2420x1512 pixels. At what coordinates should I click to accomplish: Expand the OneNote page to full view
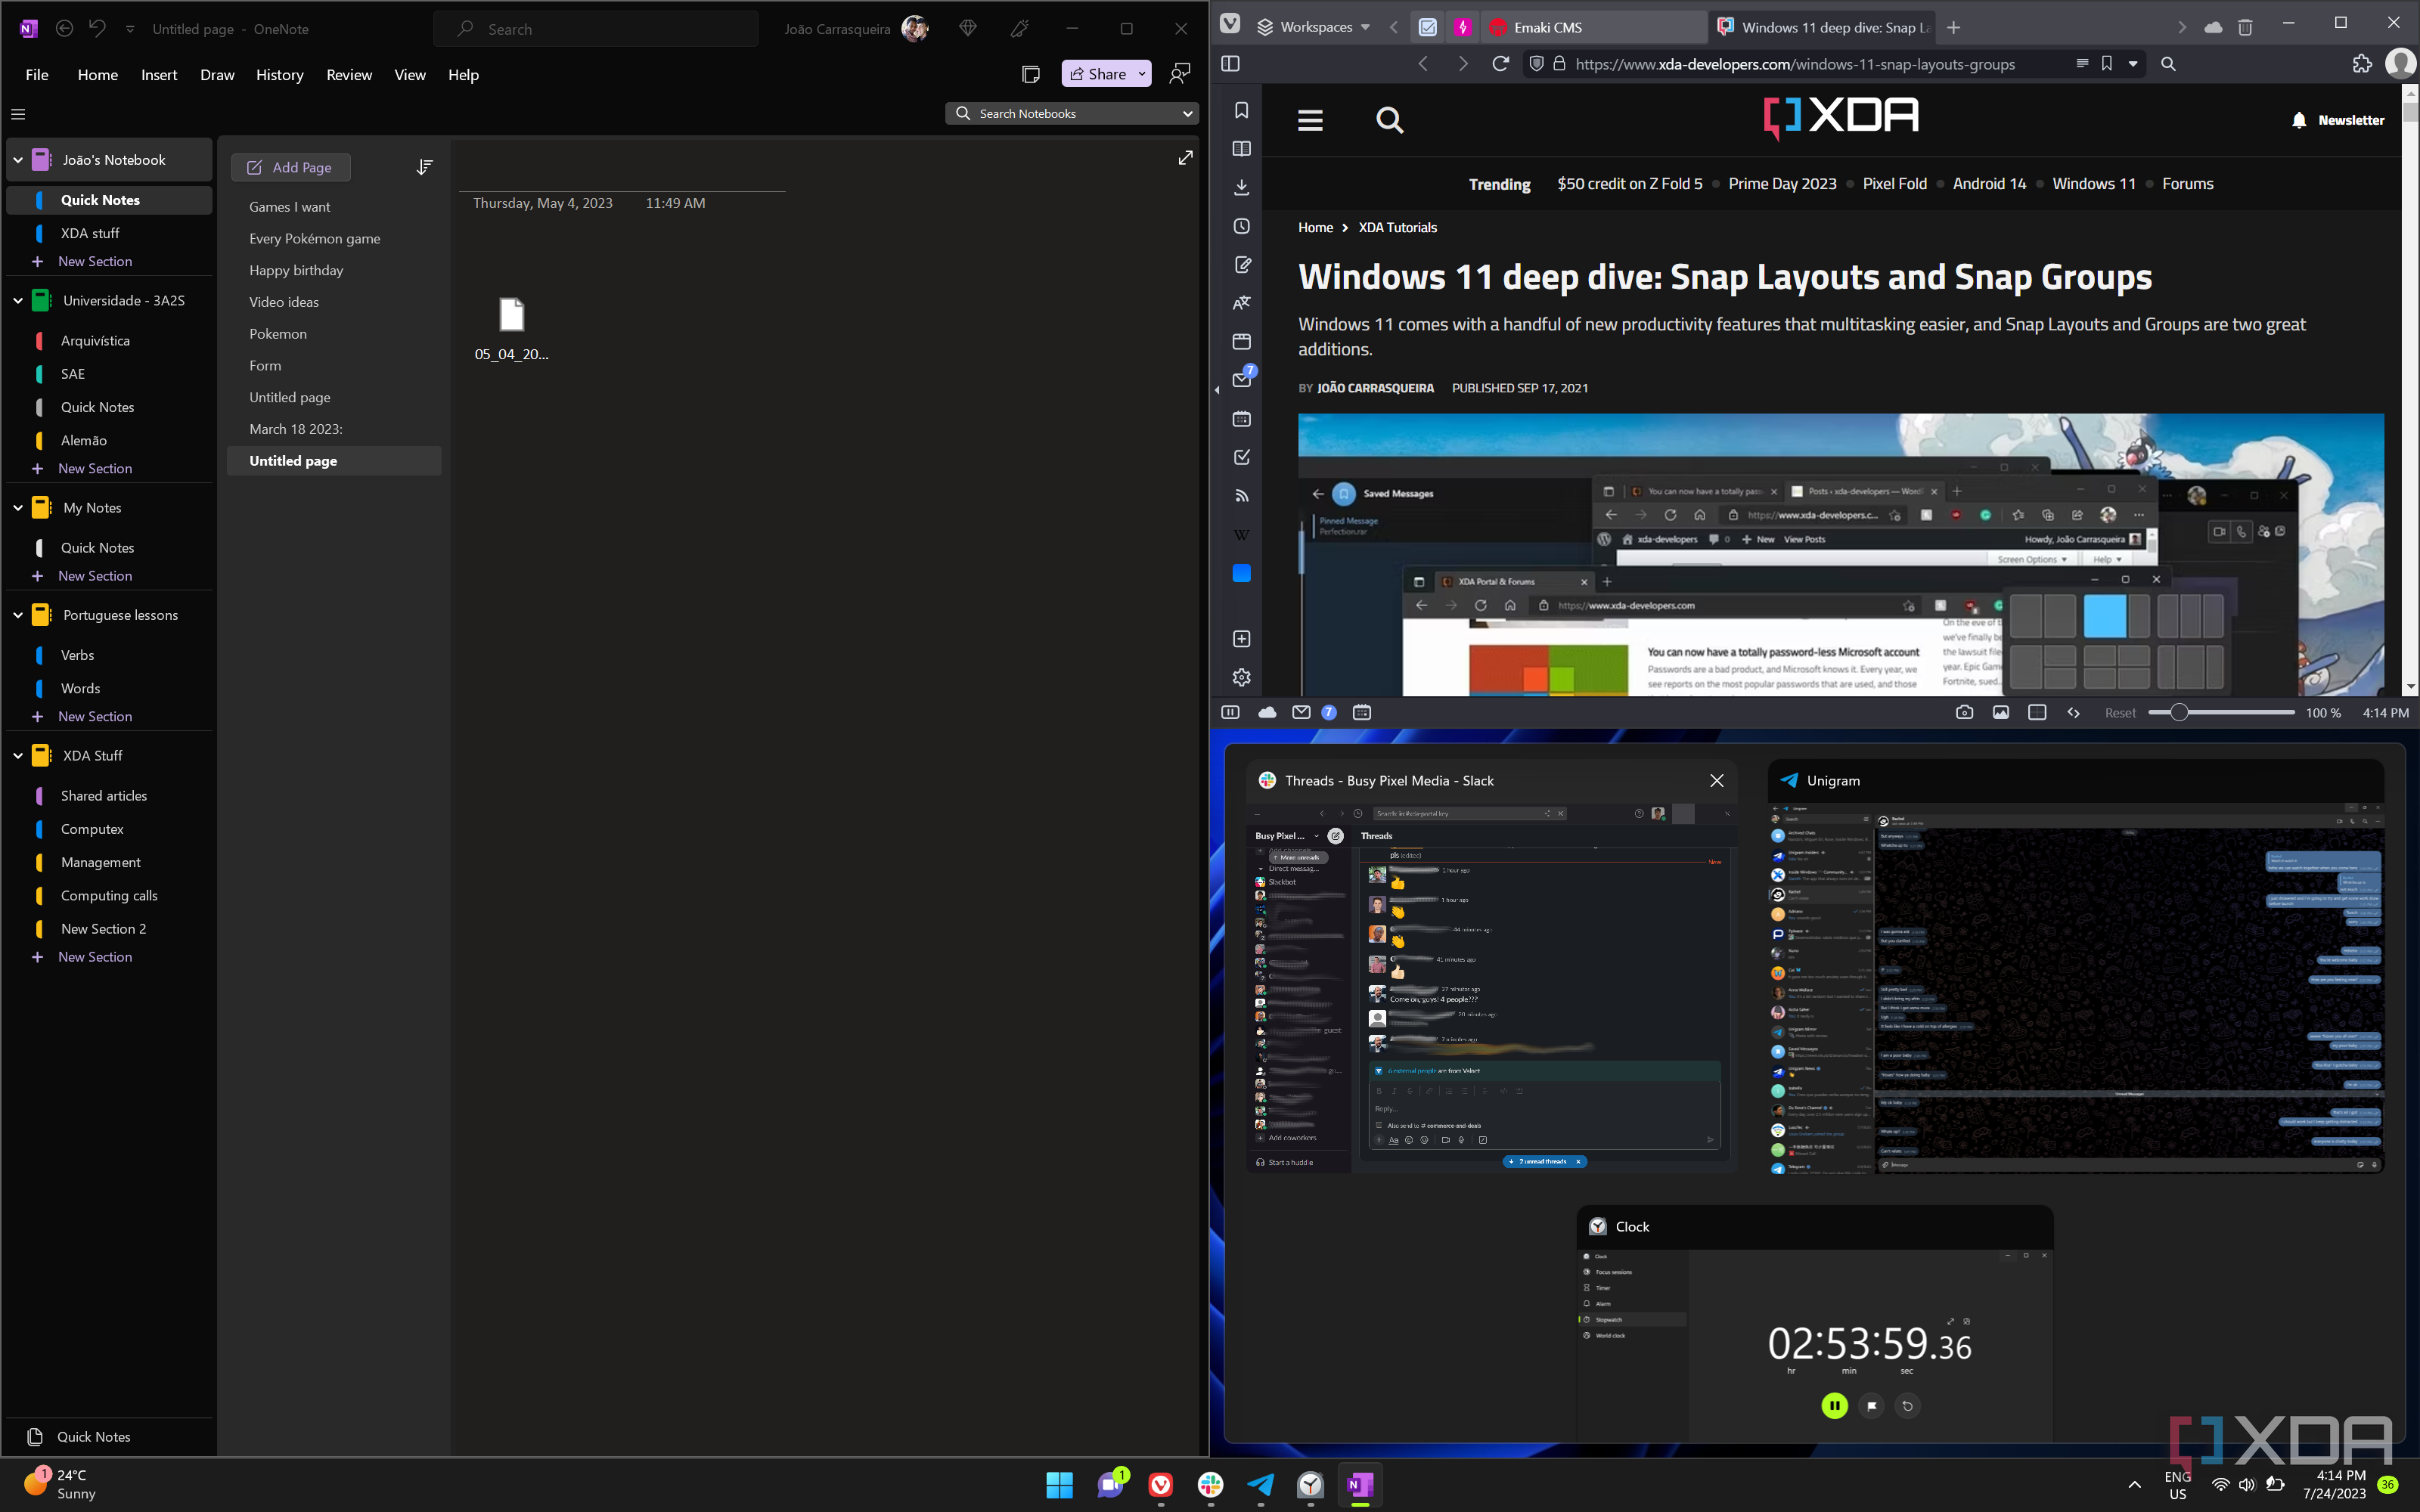[1185, 158]
